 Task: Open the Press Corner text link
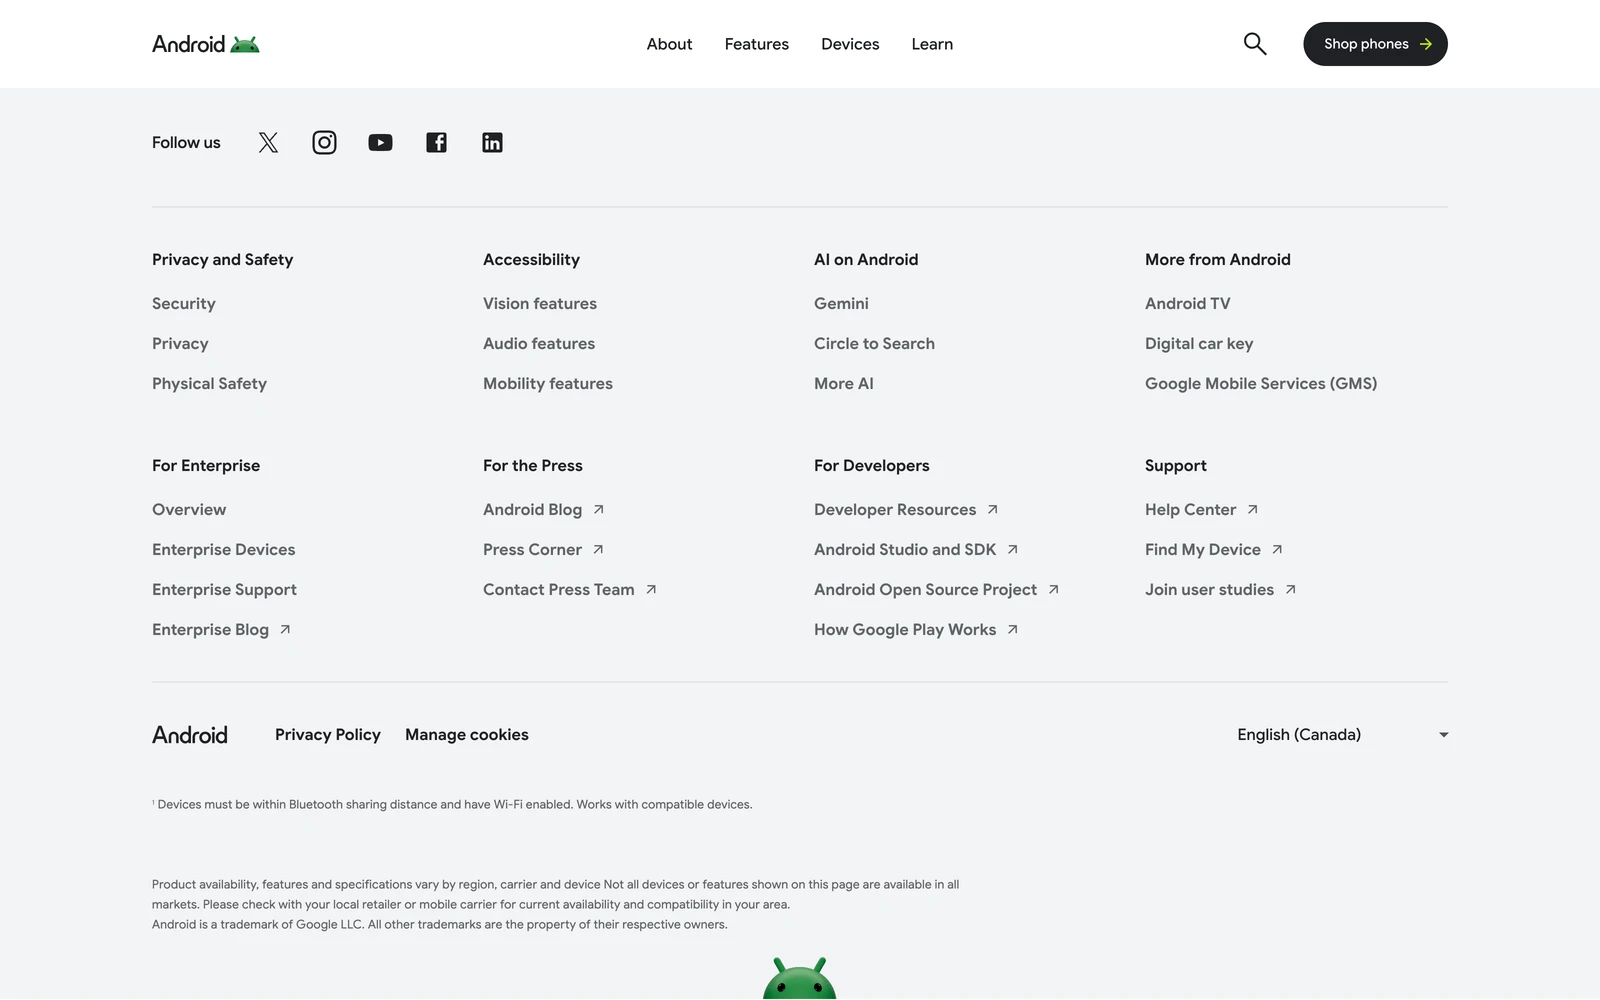[x=532, y=550]
